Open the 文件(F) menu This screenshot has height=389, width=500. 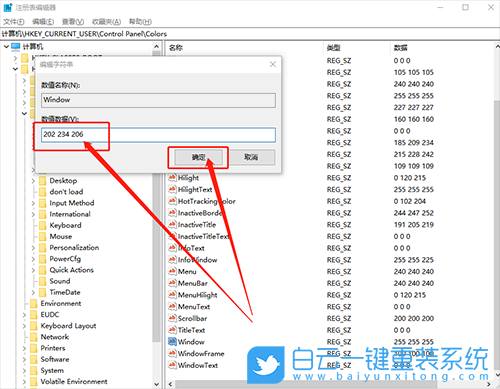(14, 22)
